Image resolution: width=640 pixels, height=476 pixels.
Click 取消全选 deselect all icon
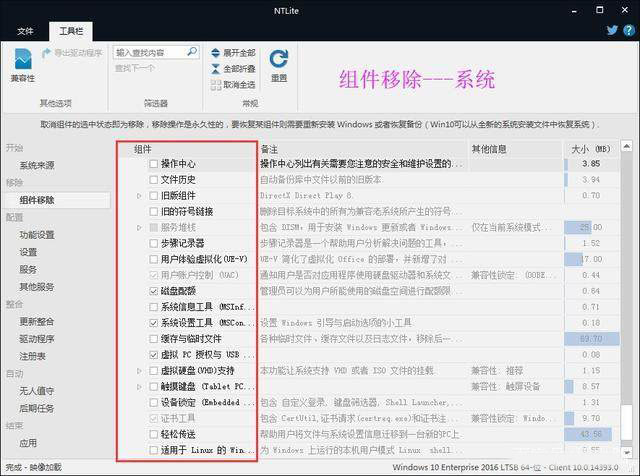(x=216, y=85)
